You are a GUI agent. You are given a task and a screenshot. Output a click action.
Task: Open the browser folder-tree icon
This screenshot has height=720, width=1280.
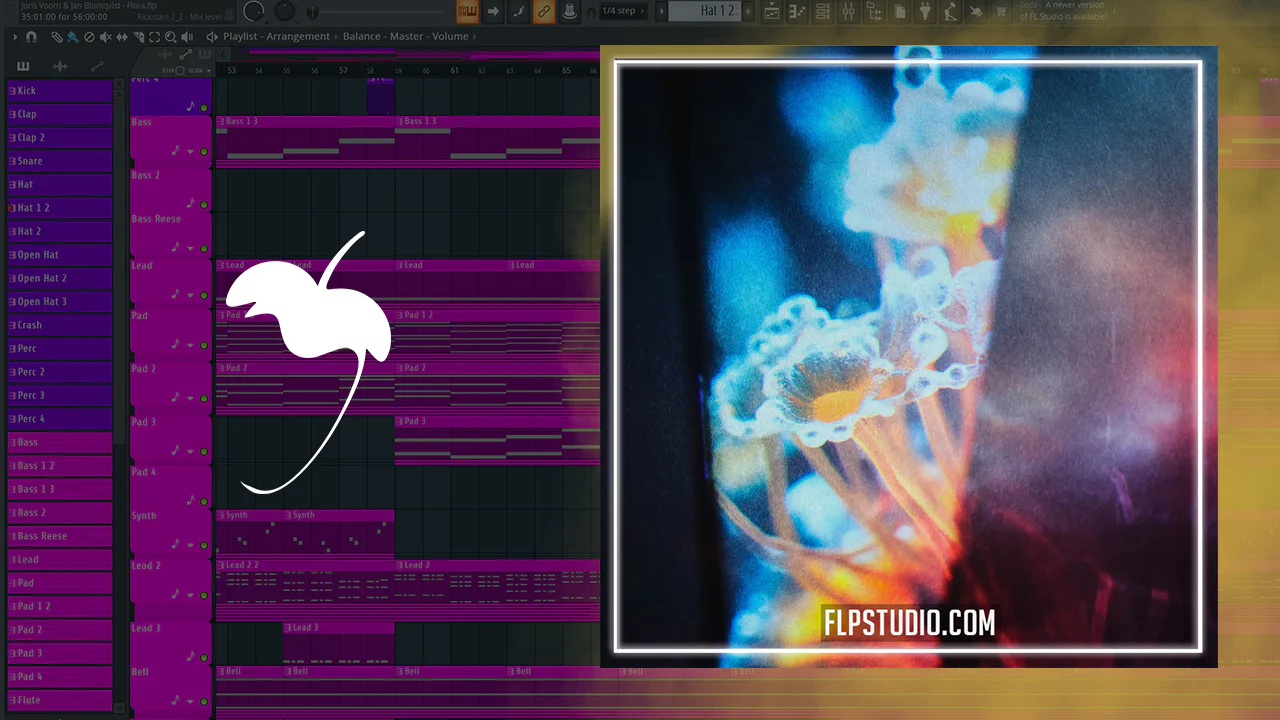[875, 11]
